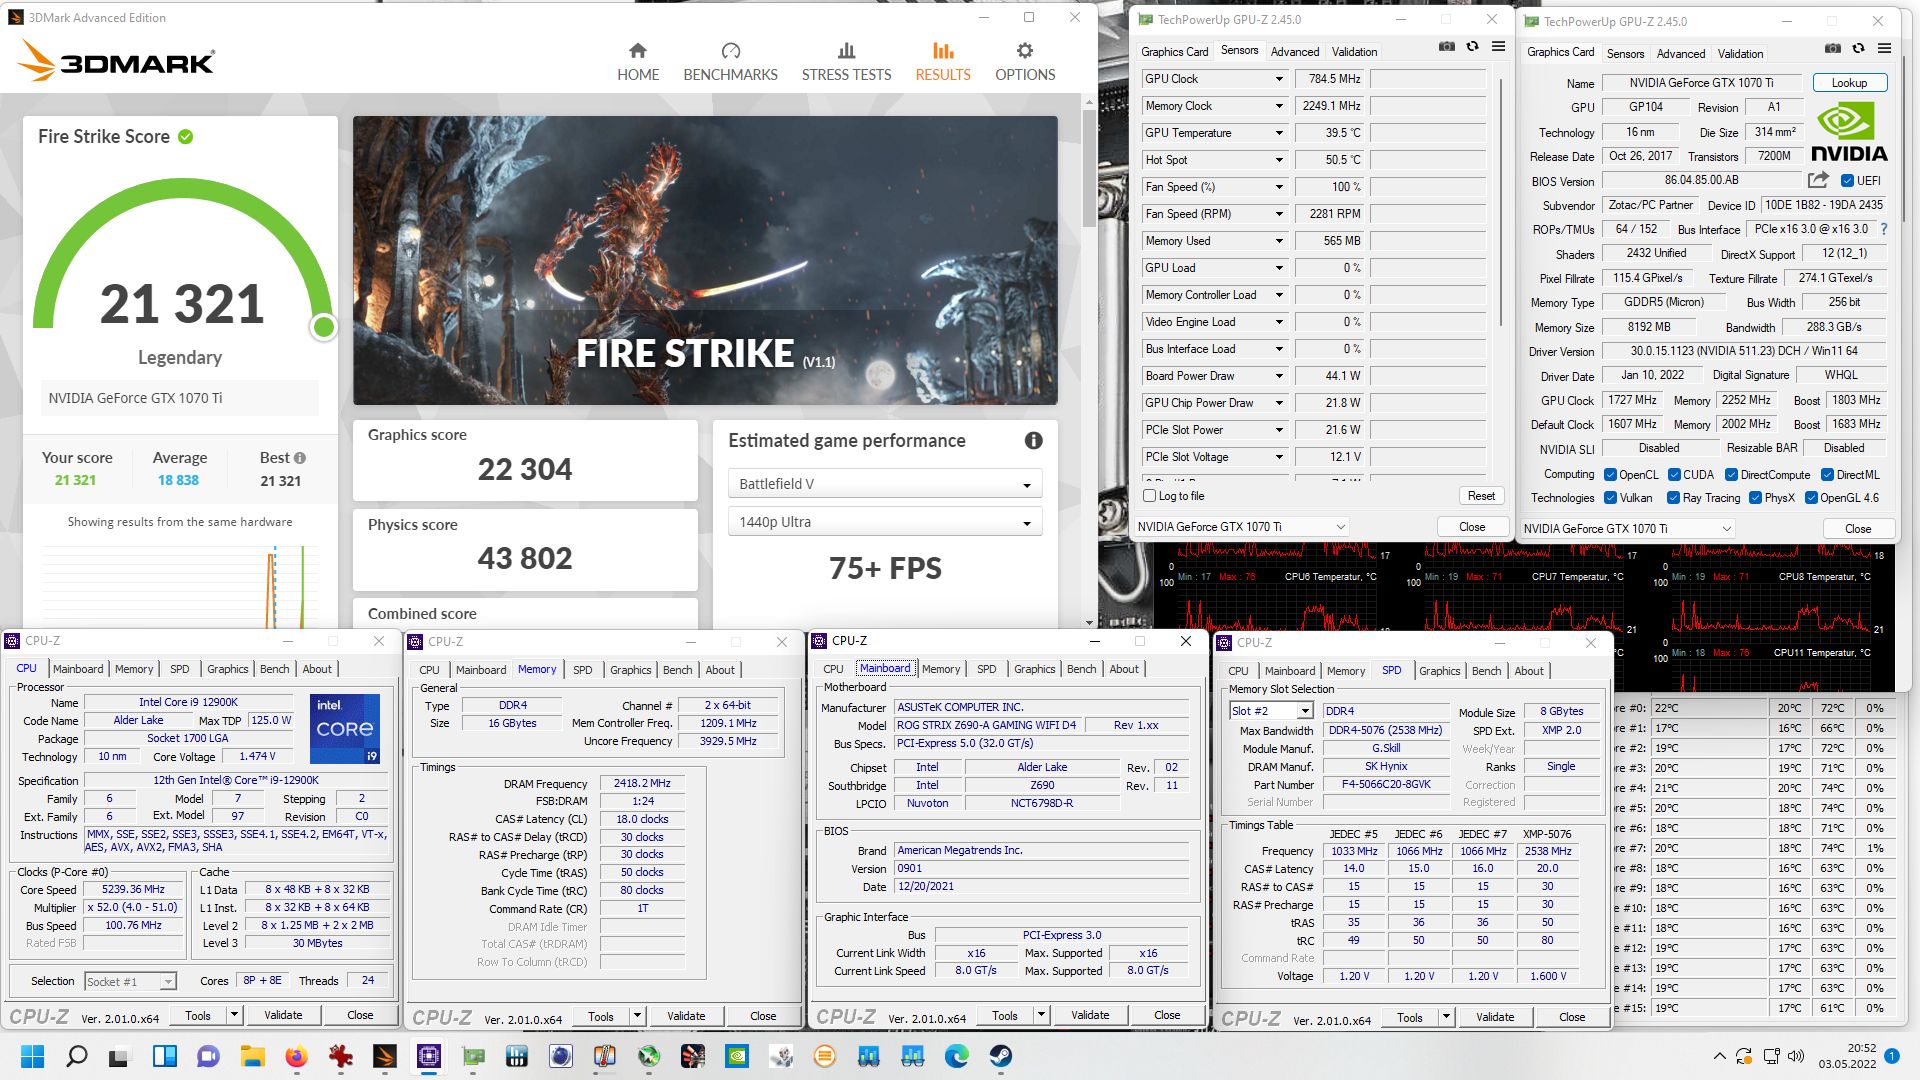Click the camera icon in GPU-Z Graphics Card window
This screenshot has width=1920, height=1080.
1832,48
